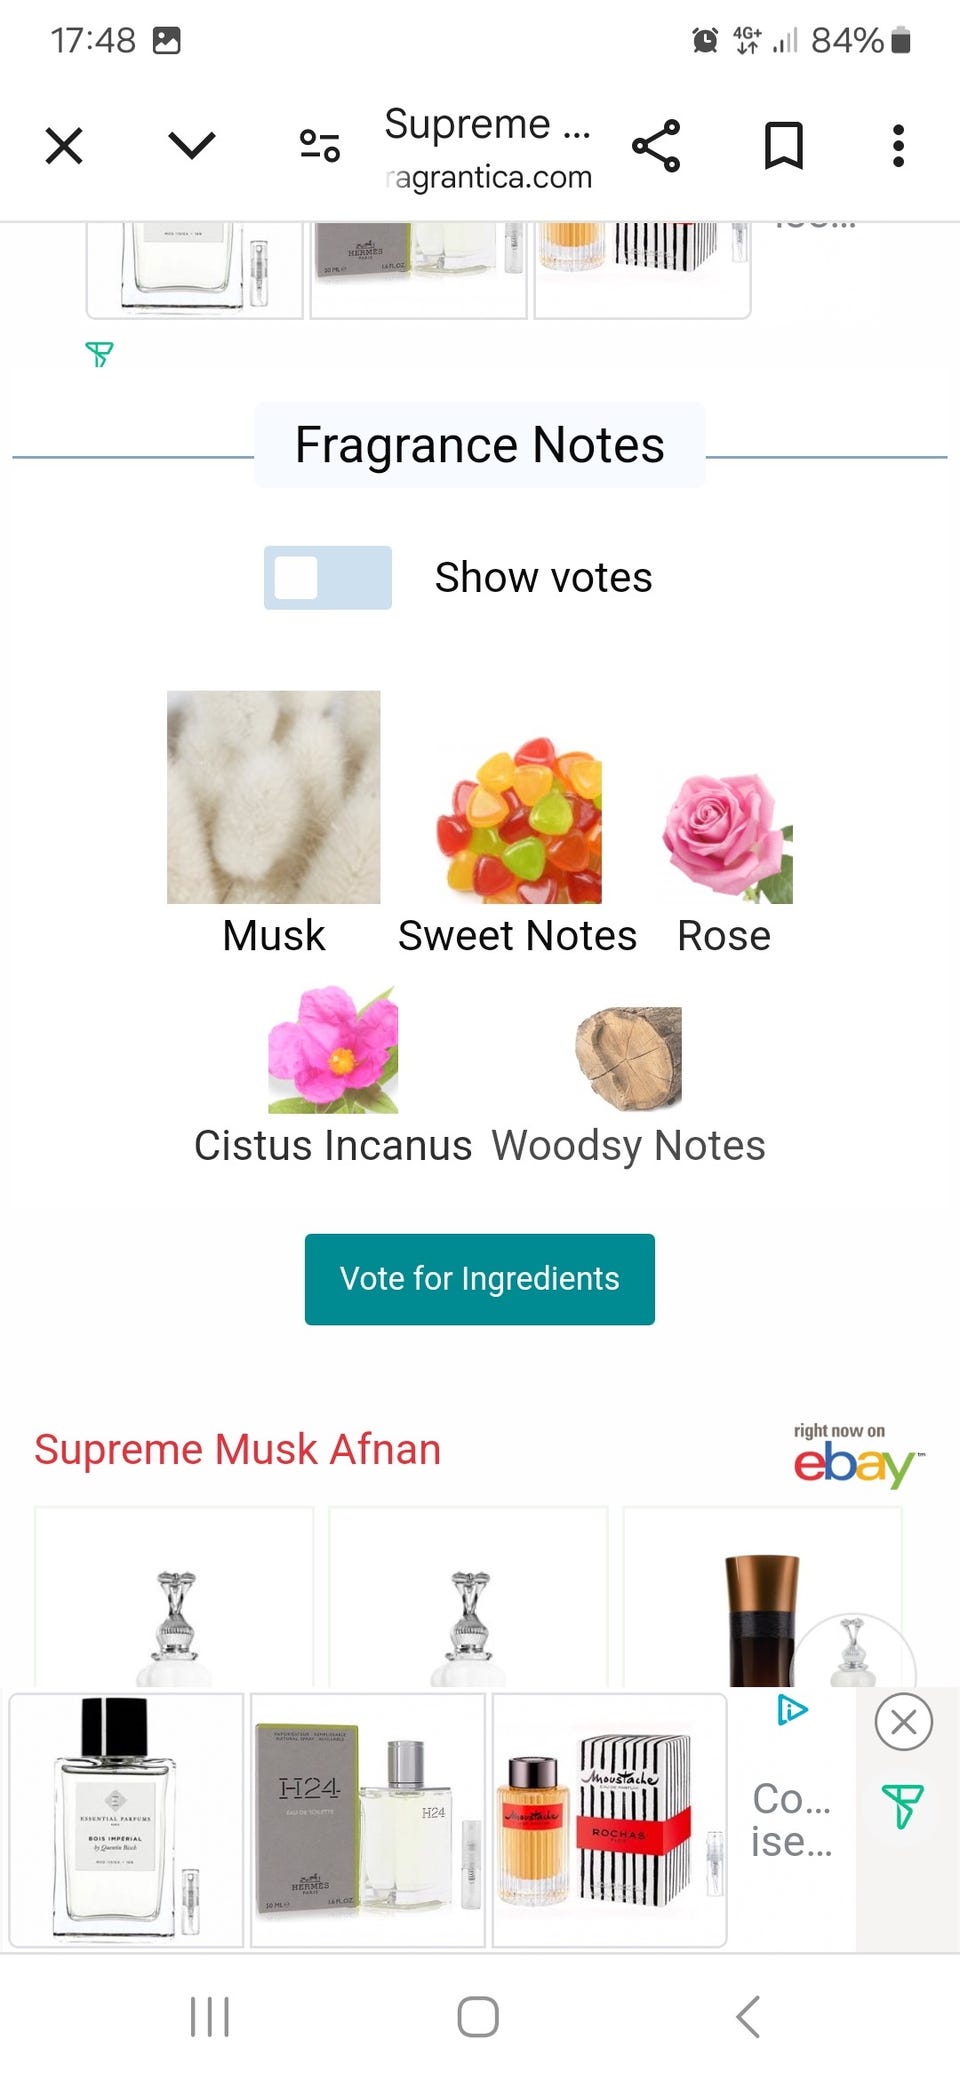Minimize the tab with the down chevron
The width and height of the screenshot is (960, 2080).
(191, 146)
